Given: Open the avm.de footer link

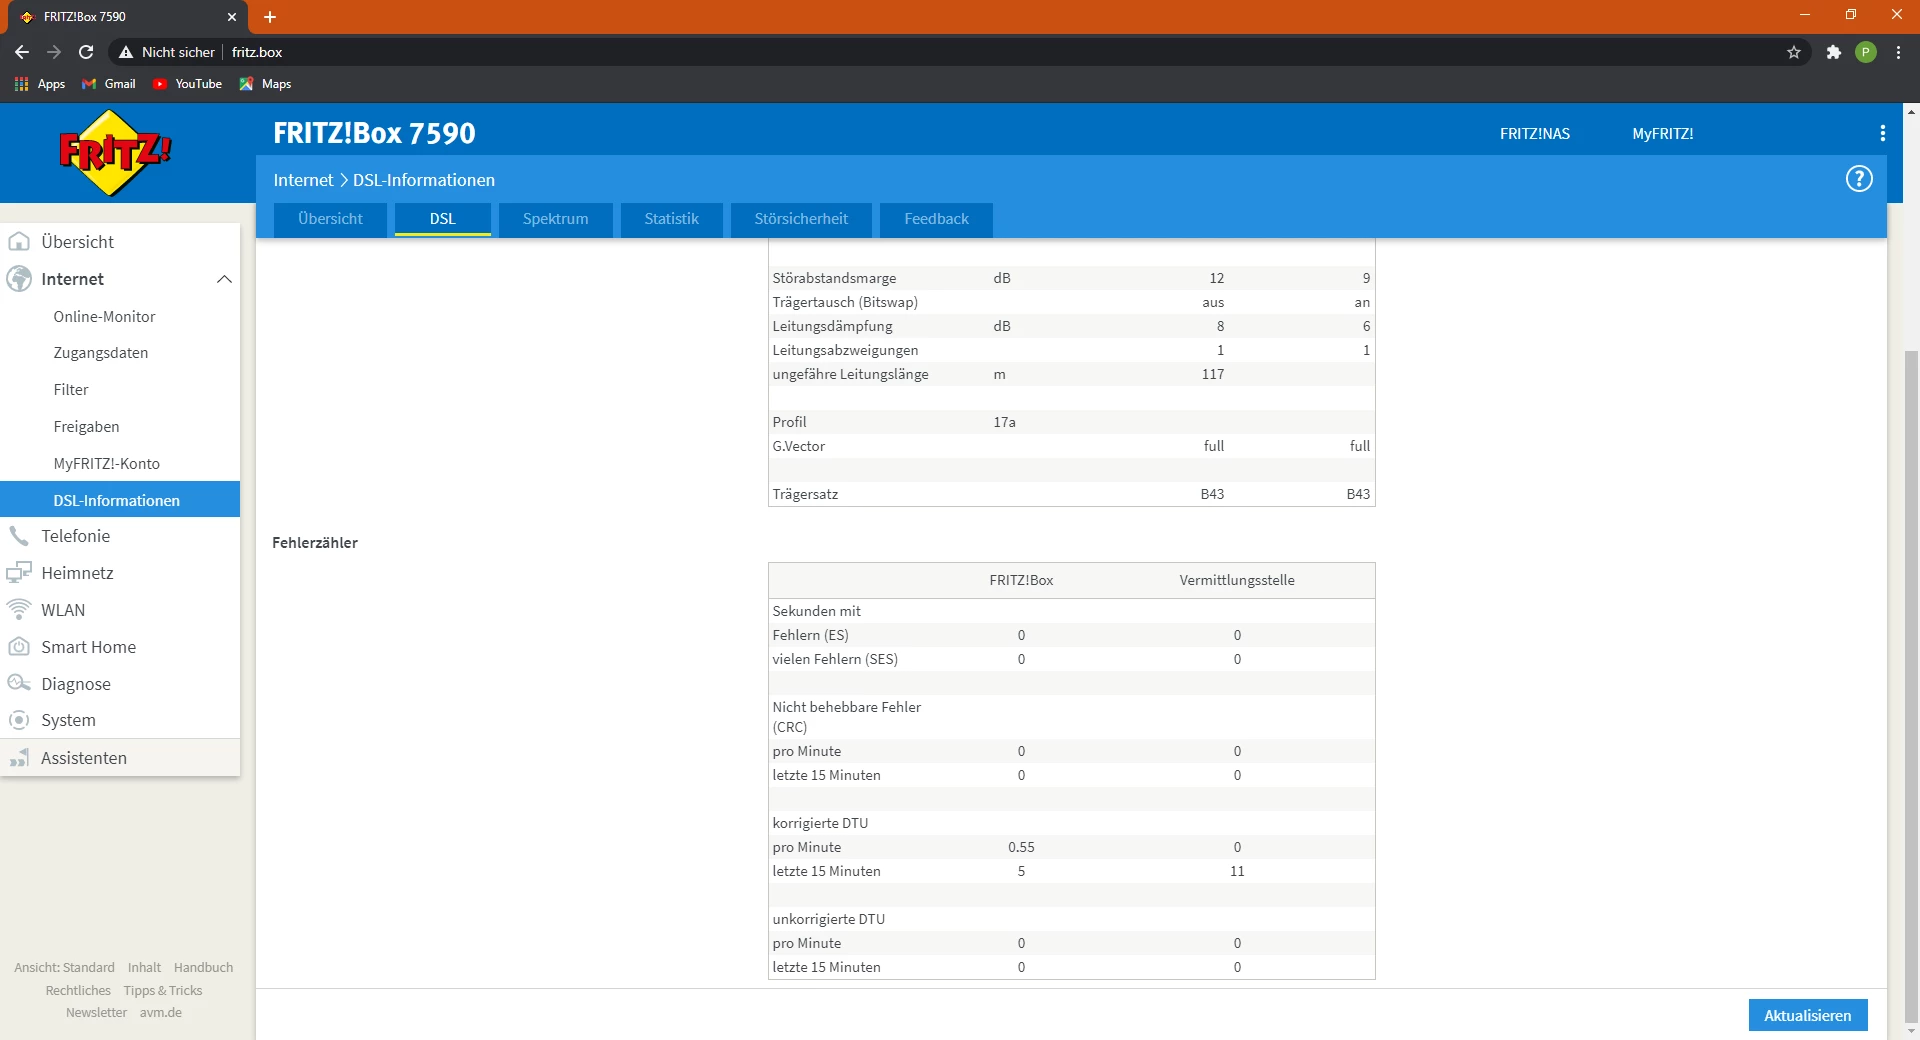Looking at the screenshot, I should (x=161, y=1012).
